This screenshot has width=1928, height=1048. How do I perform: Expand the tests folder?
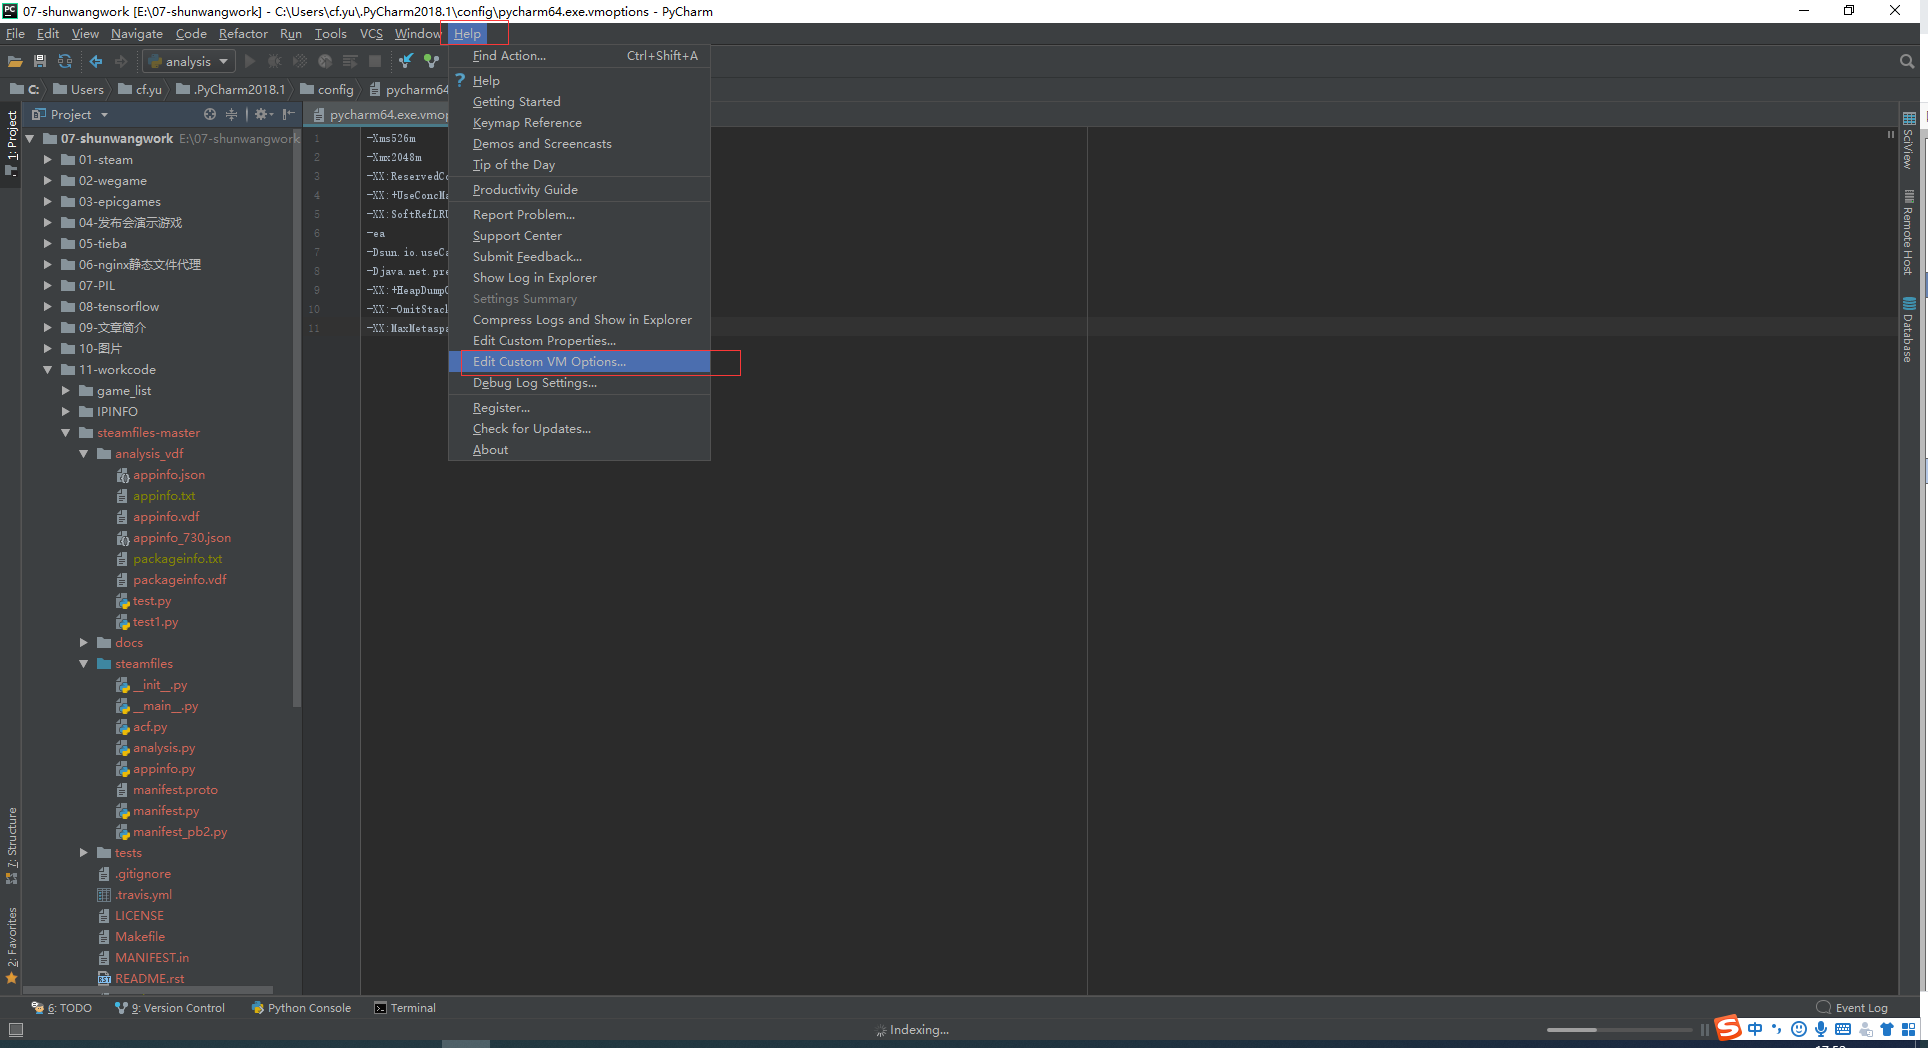tap(83, 853)
